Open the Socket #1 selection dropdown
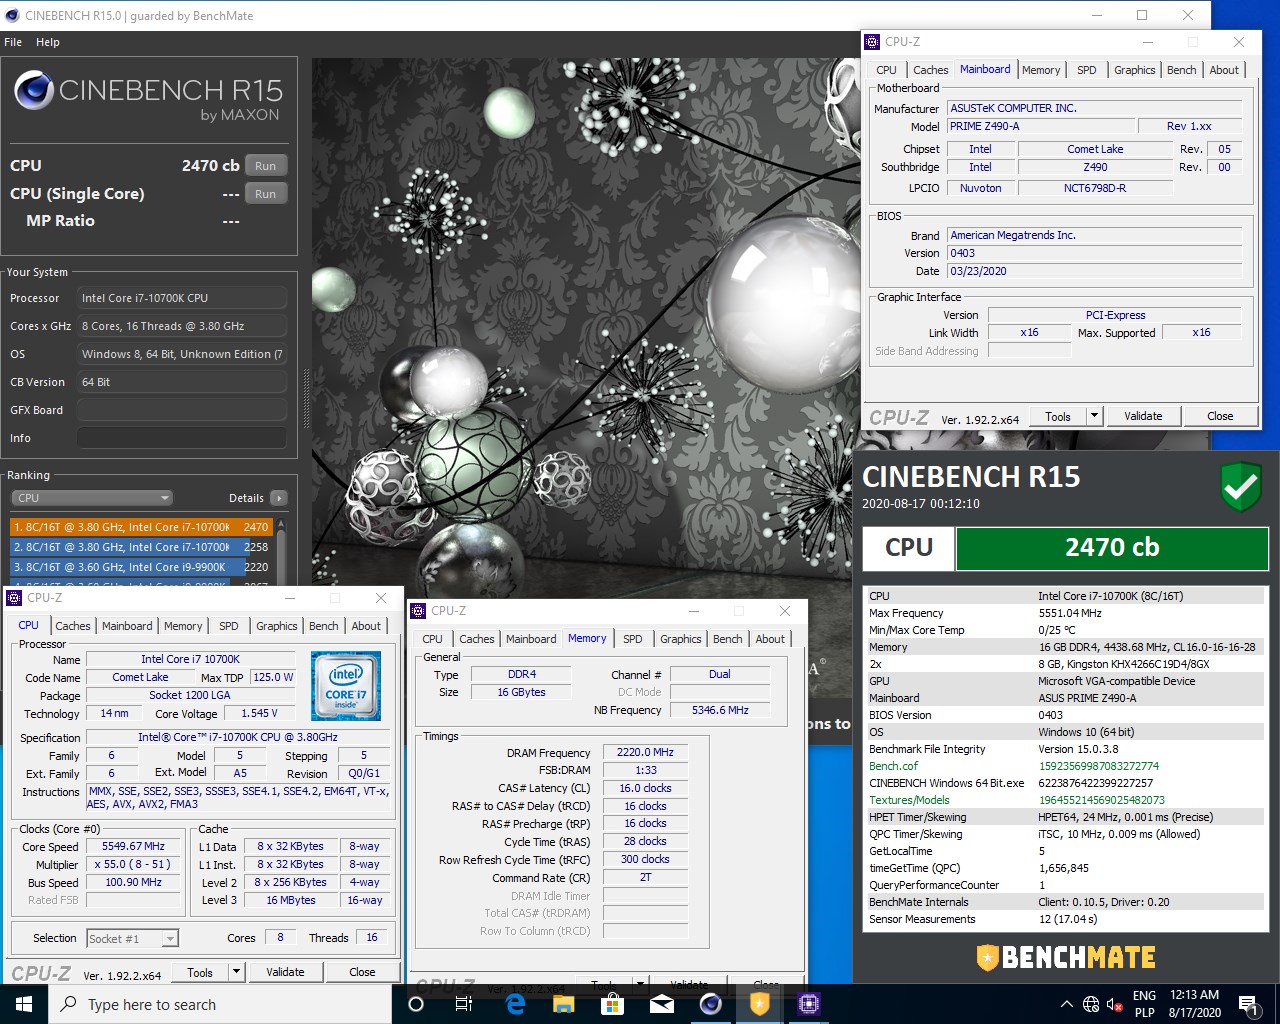The image size is (1280, 1024). (x=132, y=938)
